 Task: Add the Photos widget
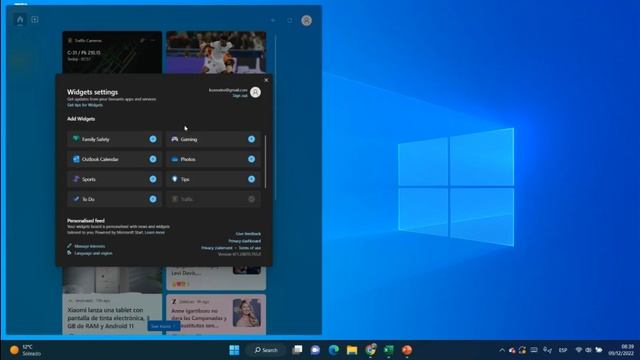point(251,159)
